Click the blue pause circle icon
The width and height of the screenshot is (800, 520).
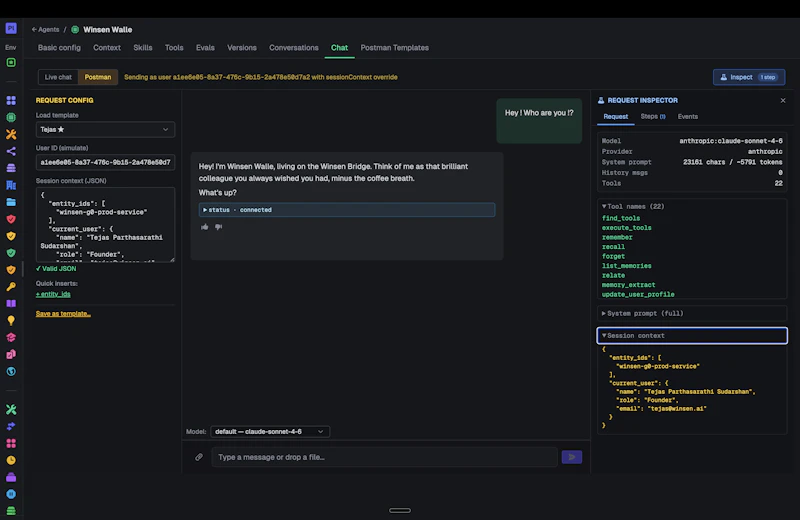(x=11, y=494)
